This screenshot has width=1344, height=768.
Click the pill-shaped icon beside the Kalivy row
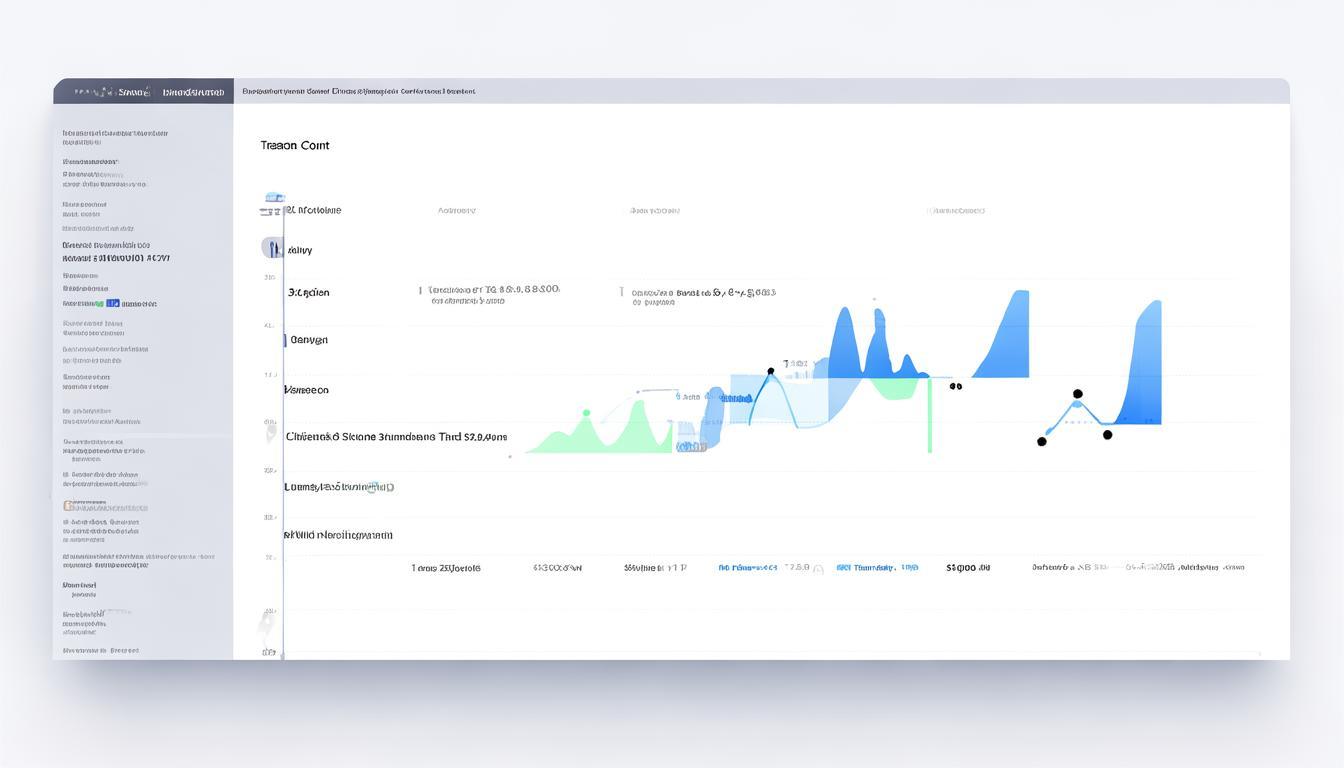pos(272,248)
